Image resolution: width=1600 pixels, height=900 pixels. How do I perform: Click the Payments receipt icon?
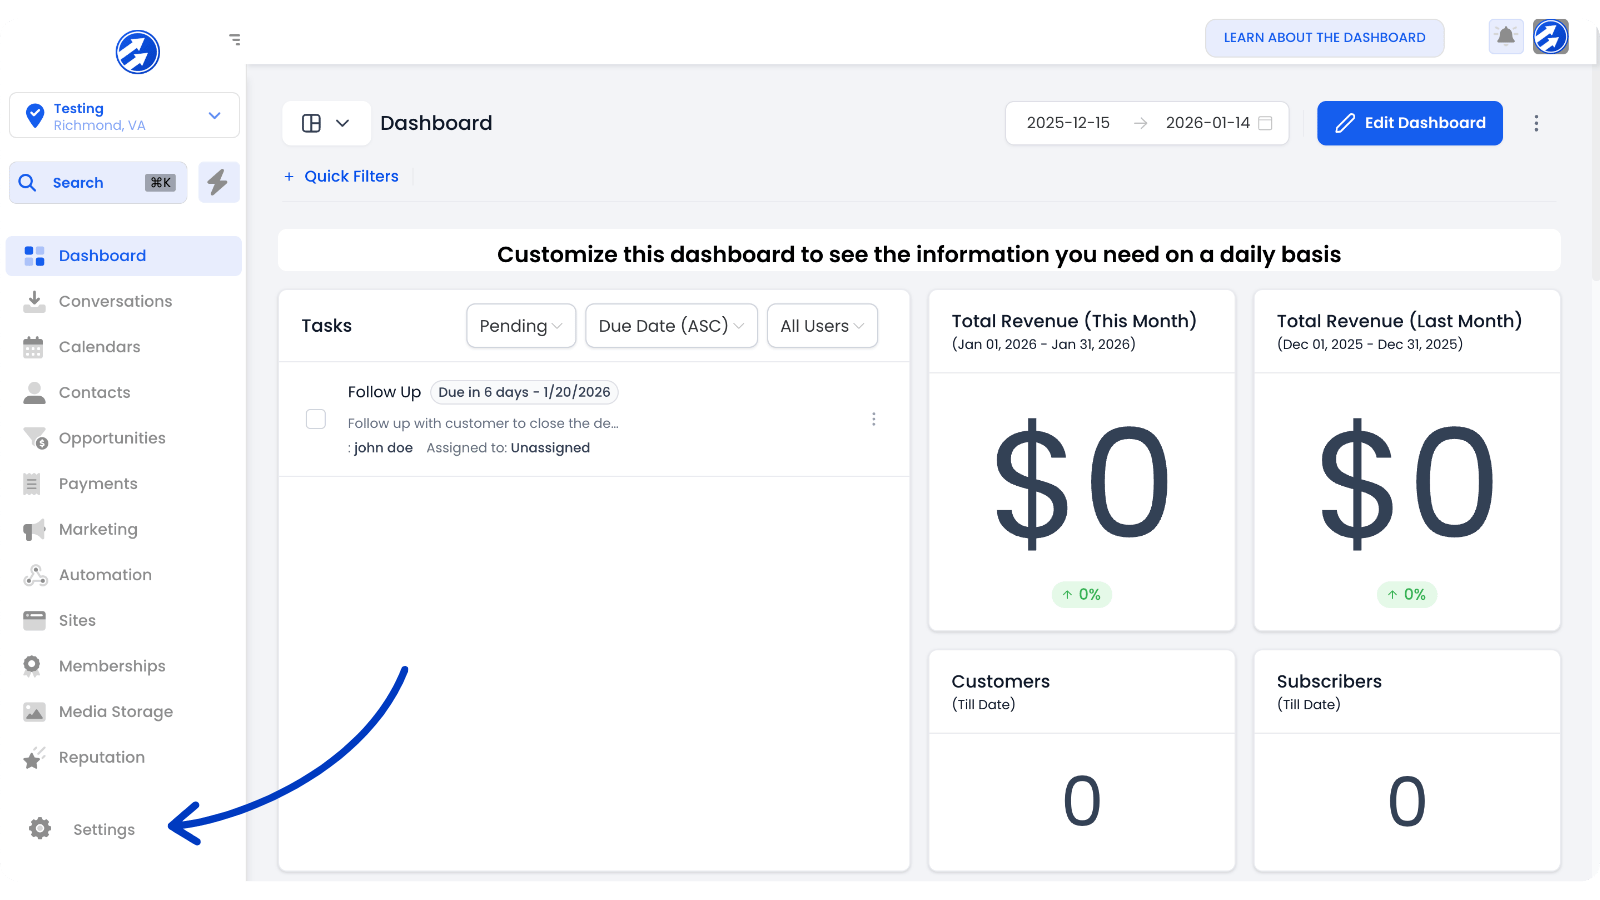32,484
